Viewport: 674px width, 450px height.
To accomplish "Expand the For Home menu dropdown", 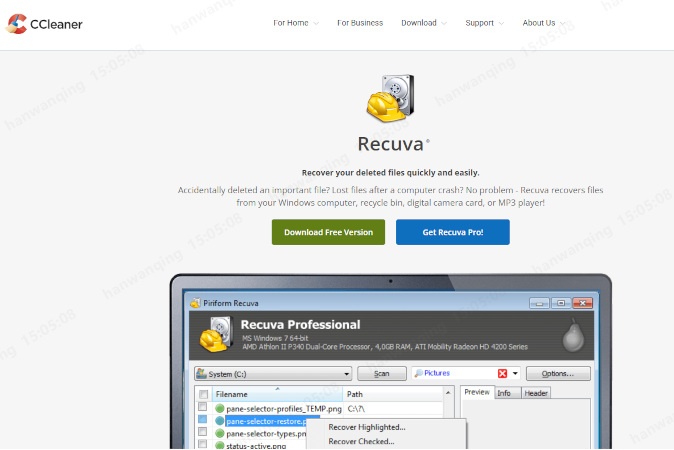I will [296, 23].
